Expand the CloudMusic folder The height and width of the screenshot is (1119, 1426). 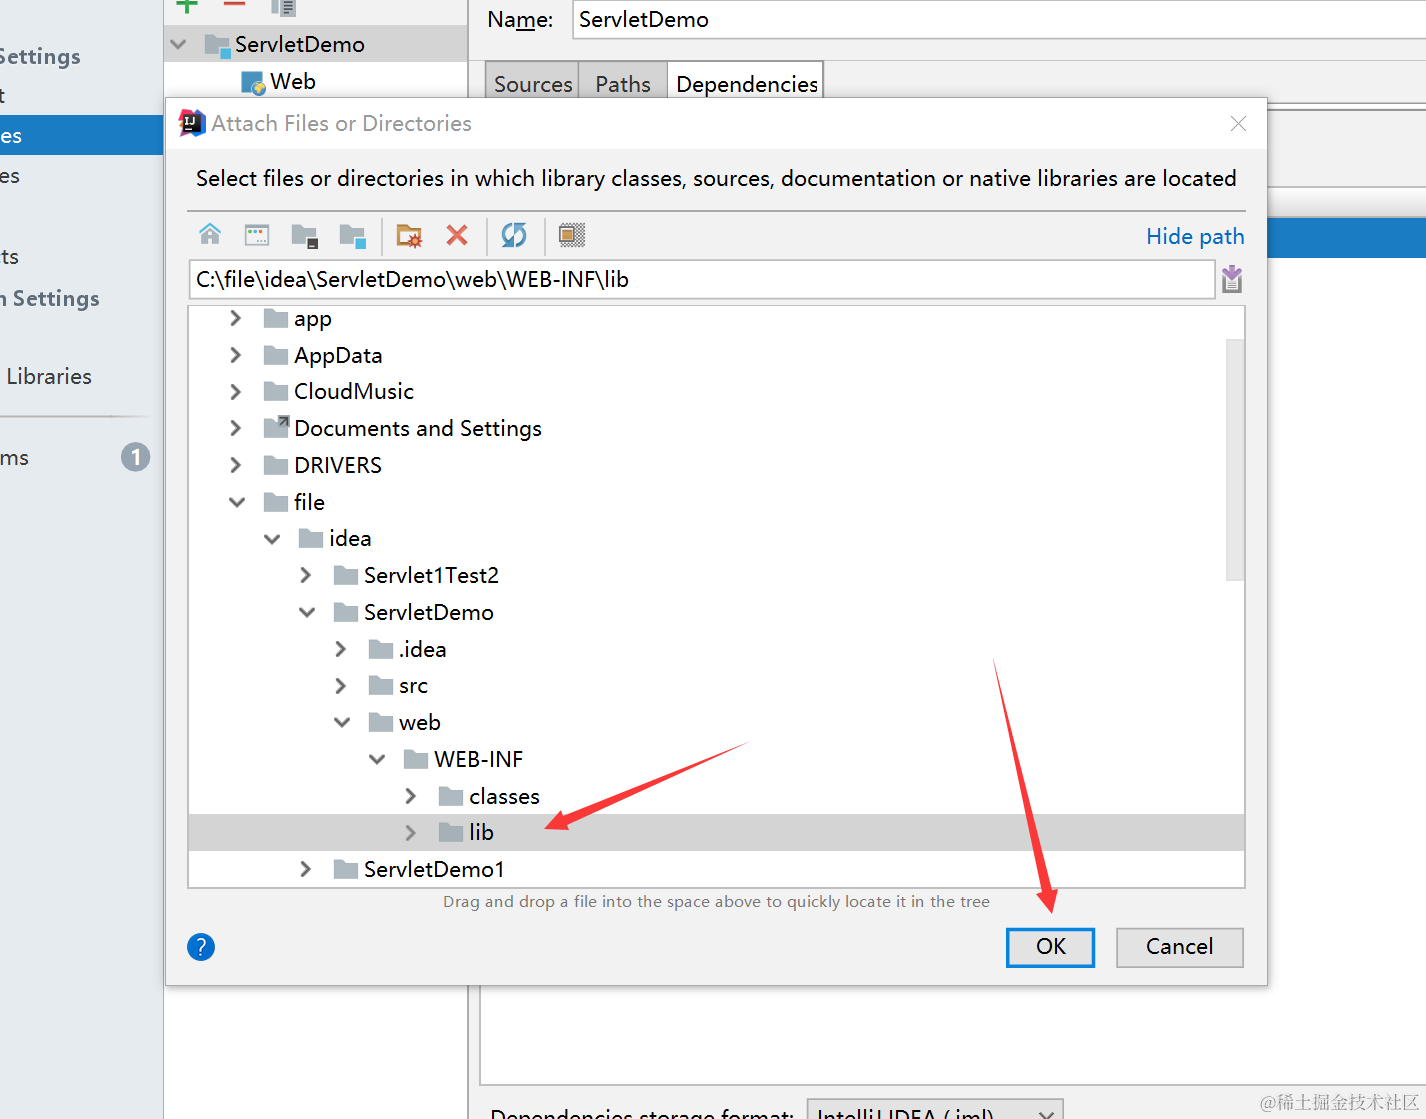tap(235, 392)
